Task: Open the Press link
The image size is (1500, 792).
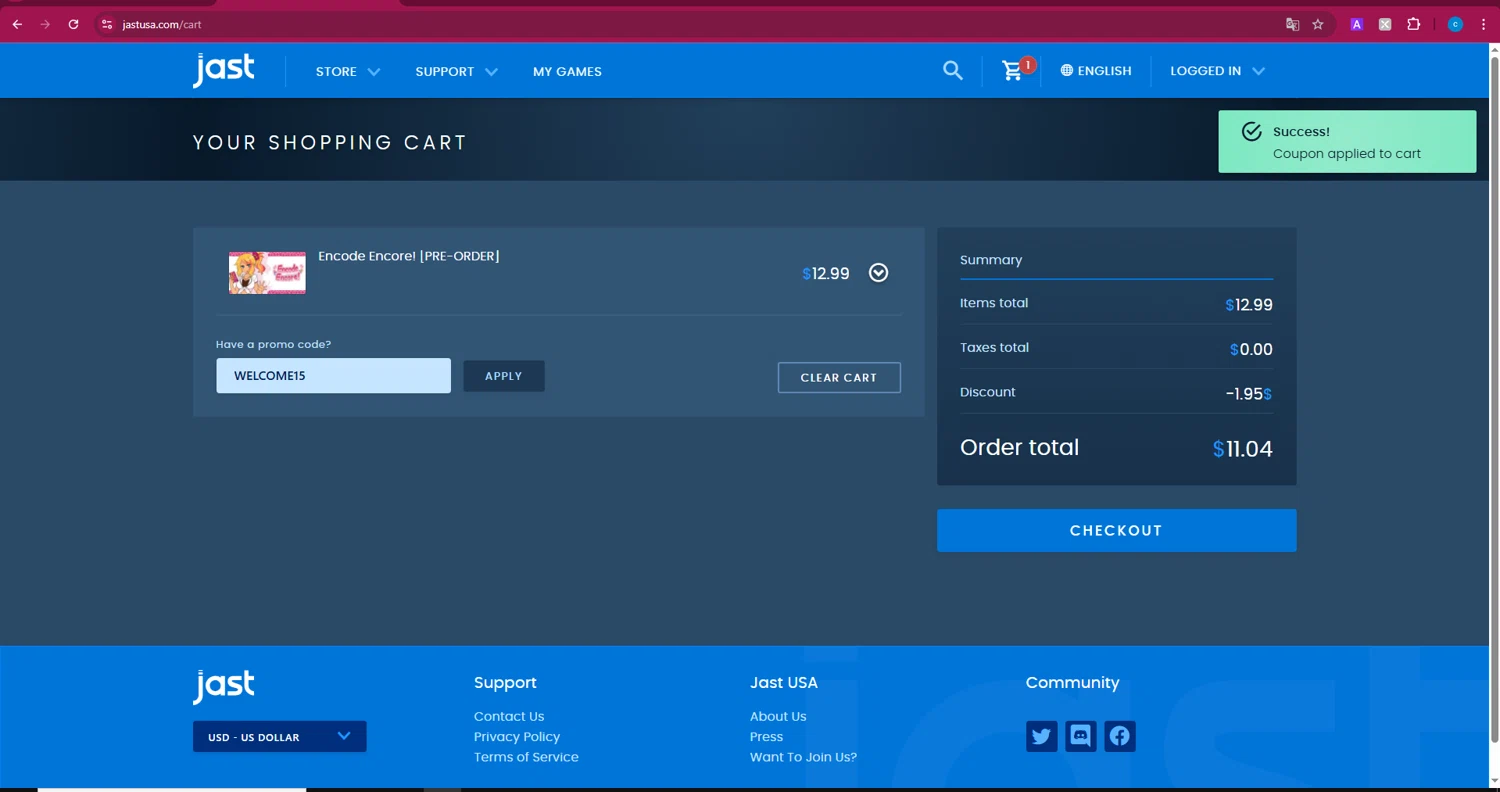Action: tap(766, 737)
